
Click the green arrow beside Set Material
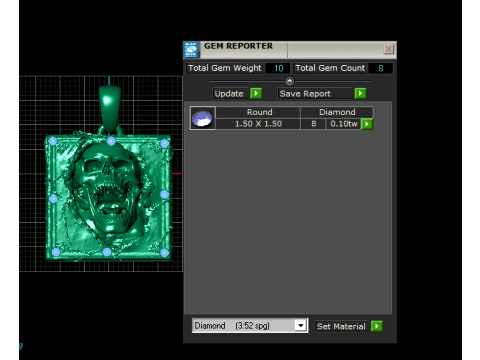[377, 326]
